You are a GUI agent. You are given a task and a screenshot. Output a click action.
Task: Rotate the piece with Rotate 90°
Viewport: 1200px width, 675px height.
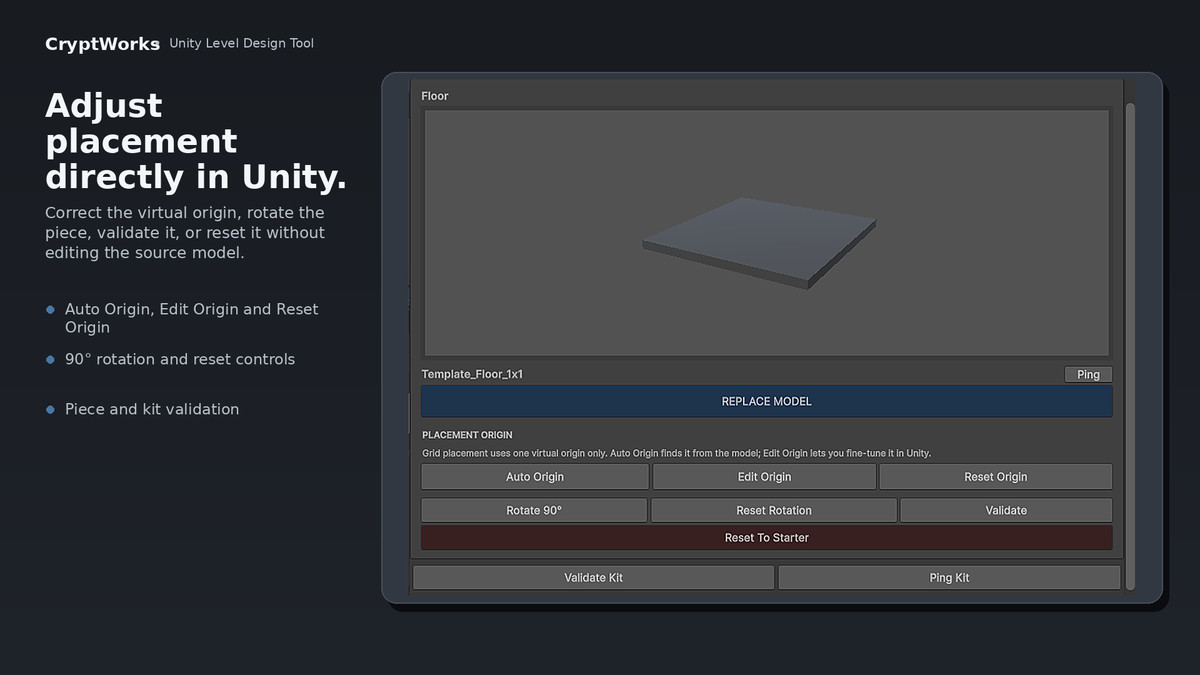click(534, 510)
